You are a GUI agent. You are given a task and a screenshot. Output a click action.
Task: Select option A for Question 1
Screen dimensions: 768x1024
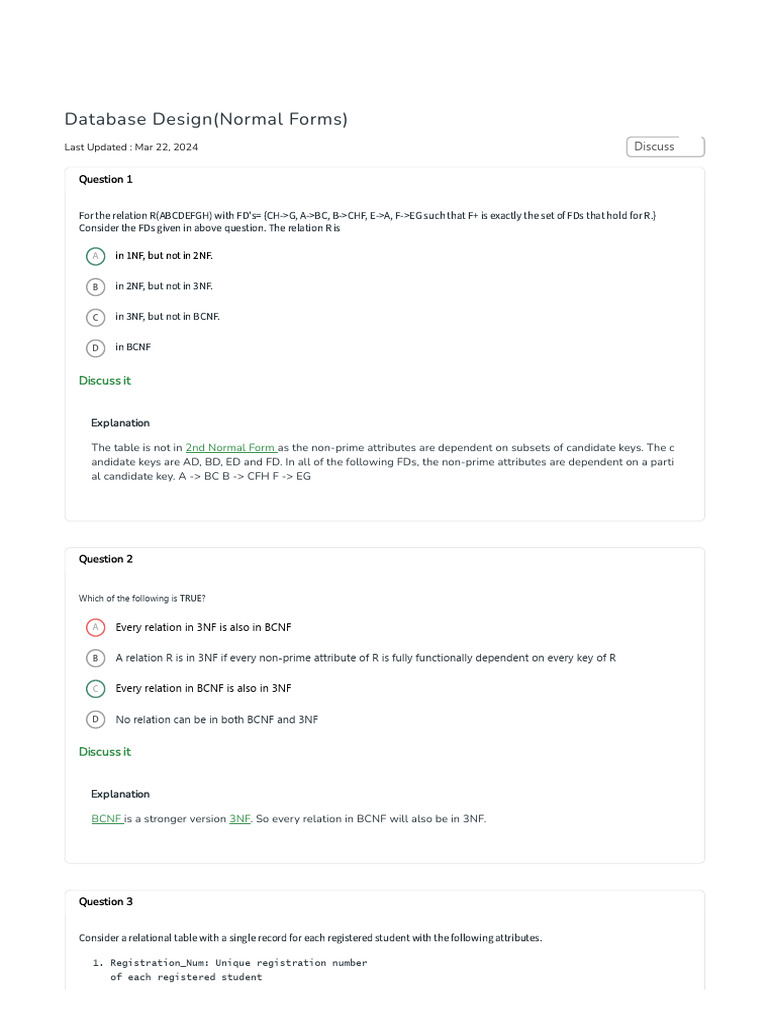point(95,256)
